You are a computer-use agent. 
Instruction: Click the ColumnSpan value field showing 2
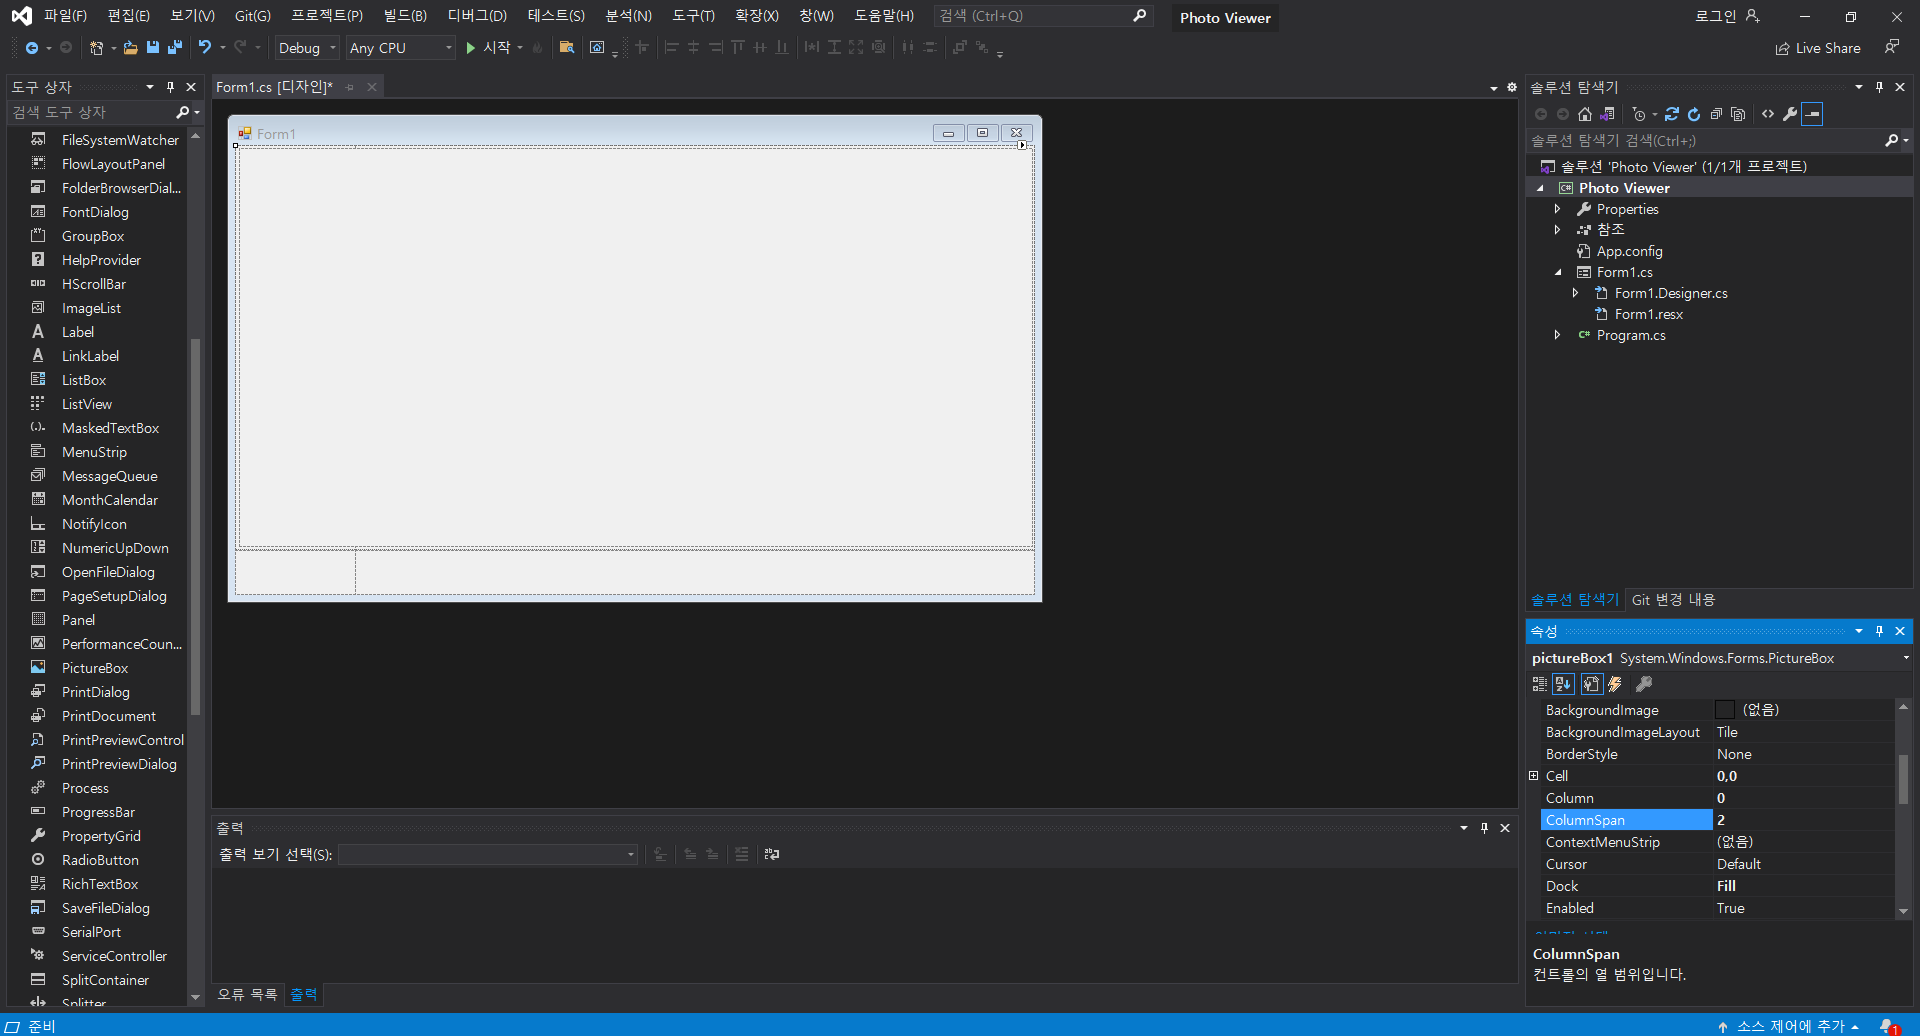click(x=1804, y=820)
